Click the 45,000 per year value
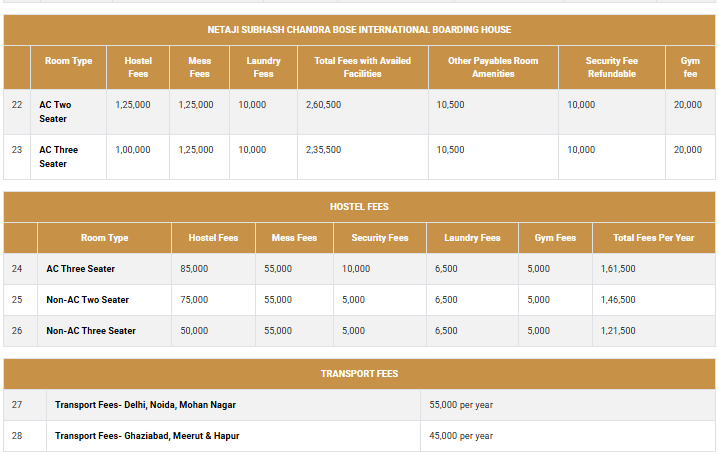The width and height of the screenshot is (718, 454). [461, 436]
